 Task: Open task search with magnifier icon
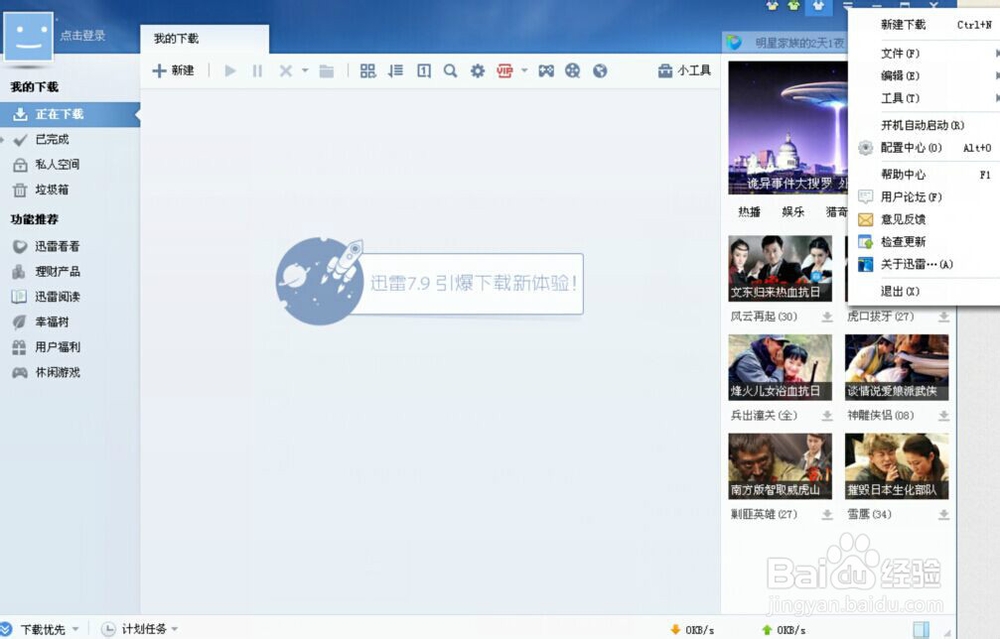click(450, 71)
